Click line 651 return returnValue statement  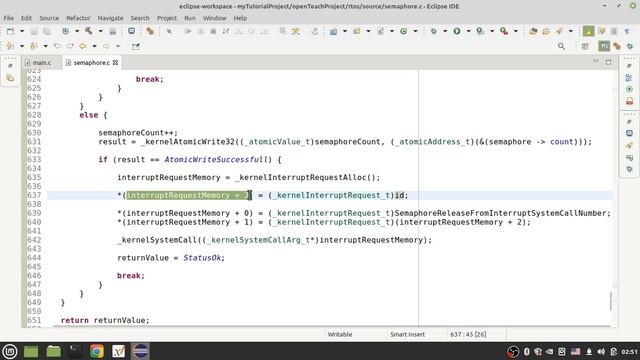click(105, 320)
